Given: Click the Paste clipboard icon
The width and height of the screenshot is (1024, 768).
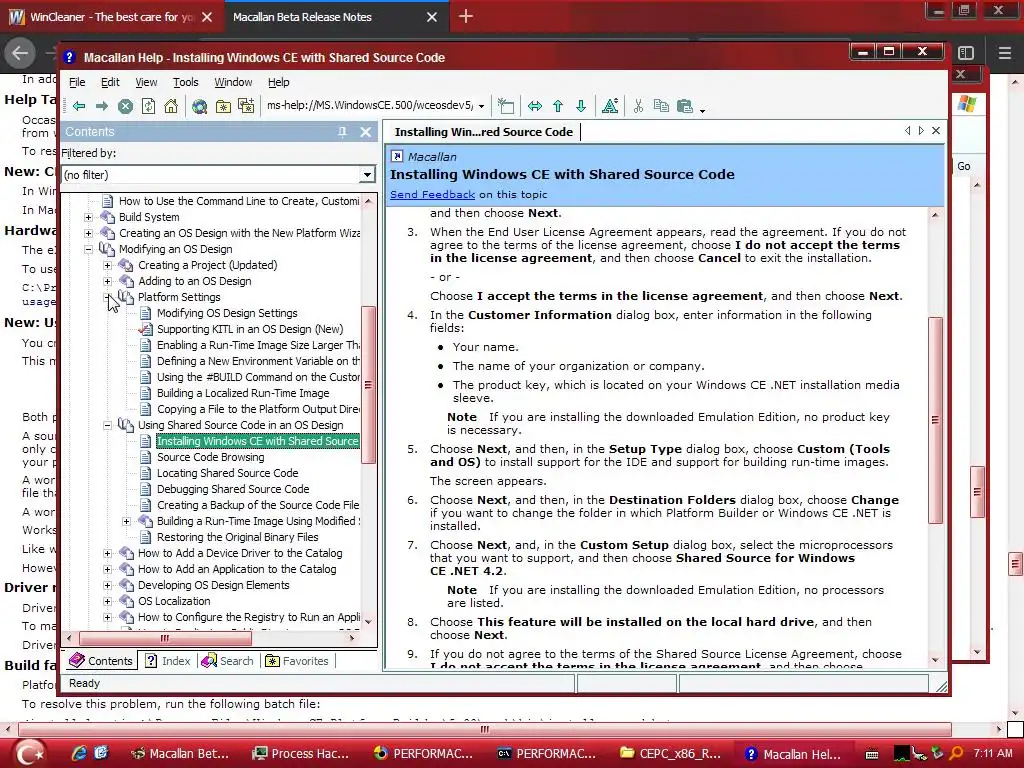Looking at the screenshot, I should [x=684, y=106].
